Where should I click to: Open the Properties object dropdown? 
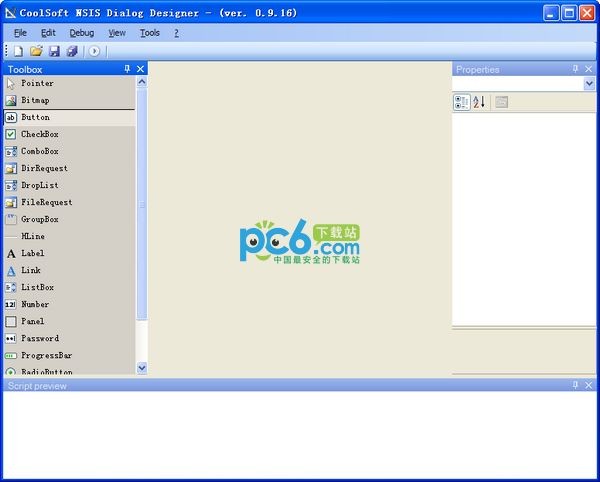[x=589, y=83]
